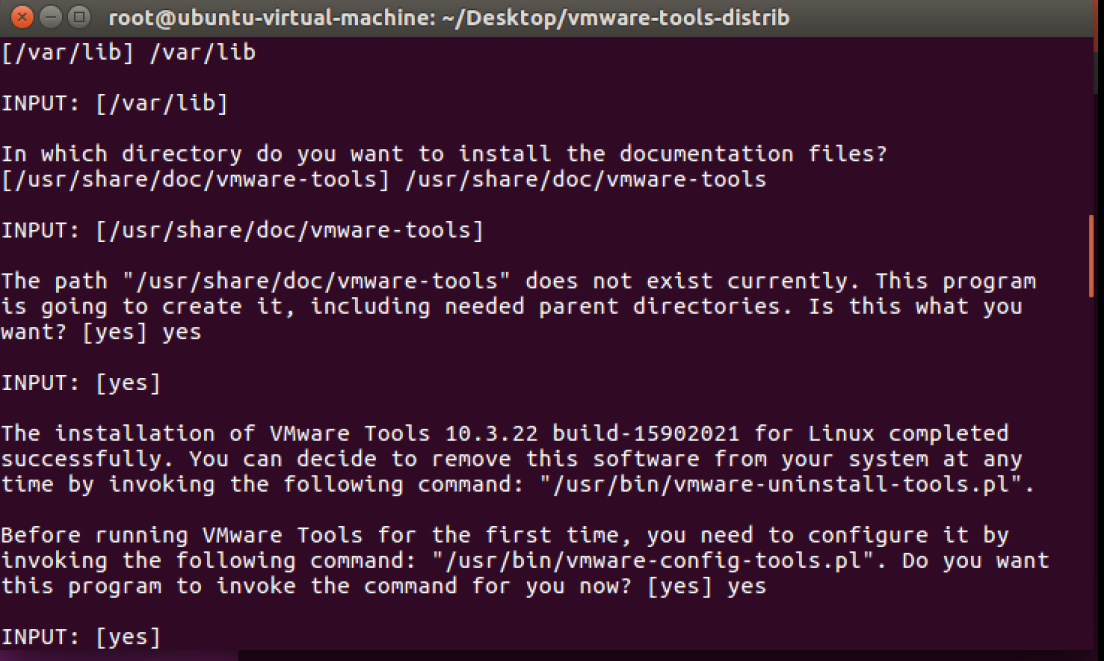Click the 10.3.22 version number text
The image size is (1104, 661).
(x=491, y=433)
